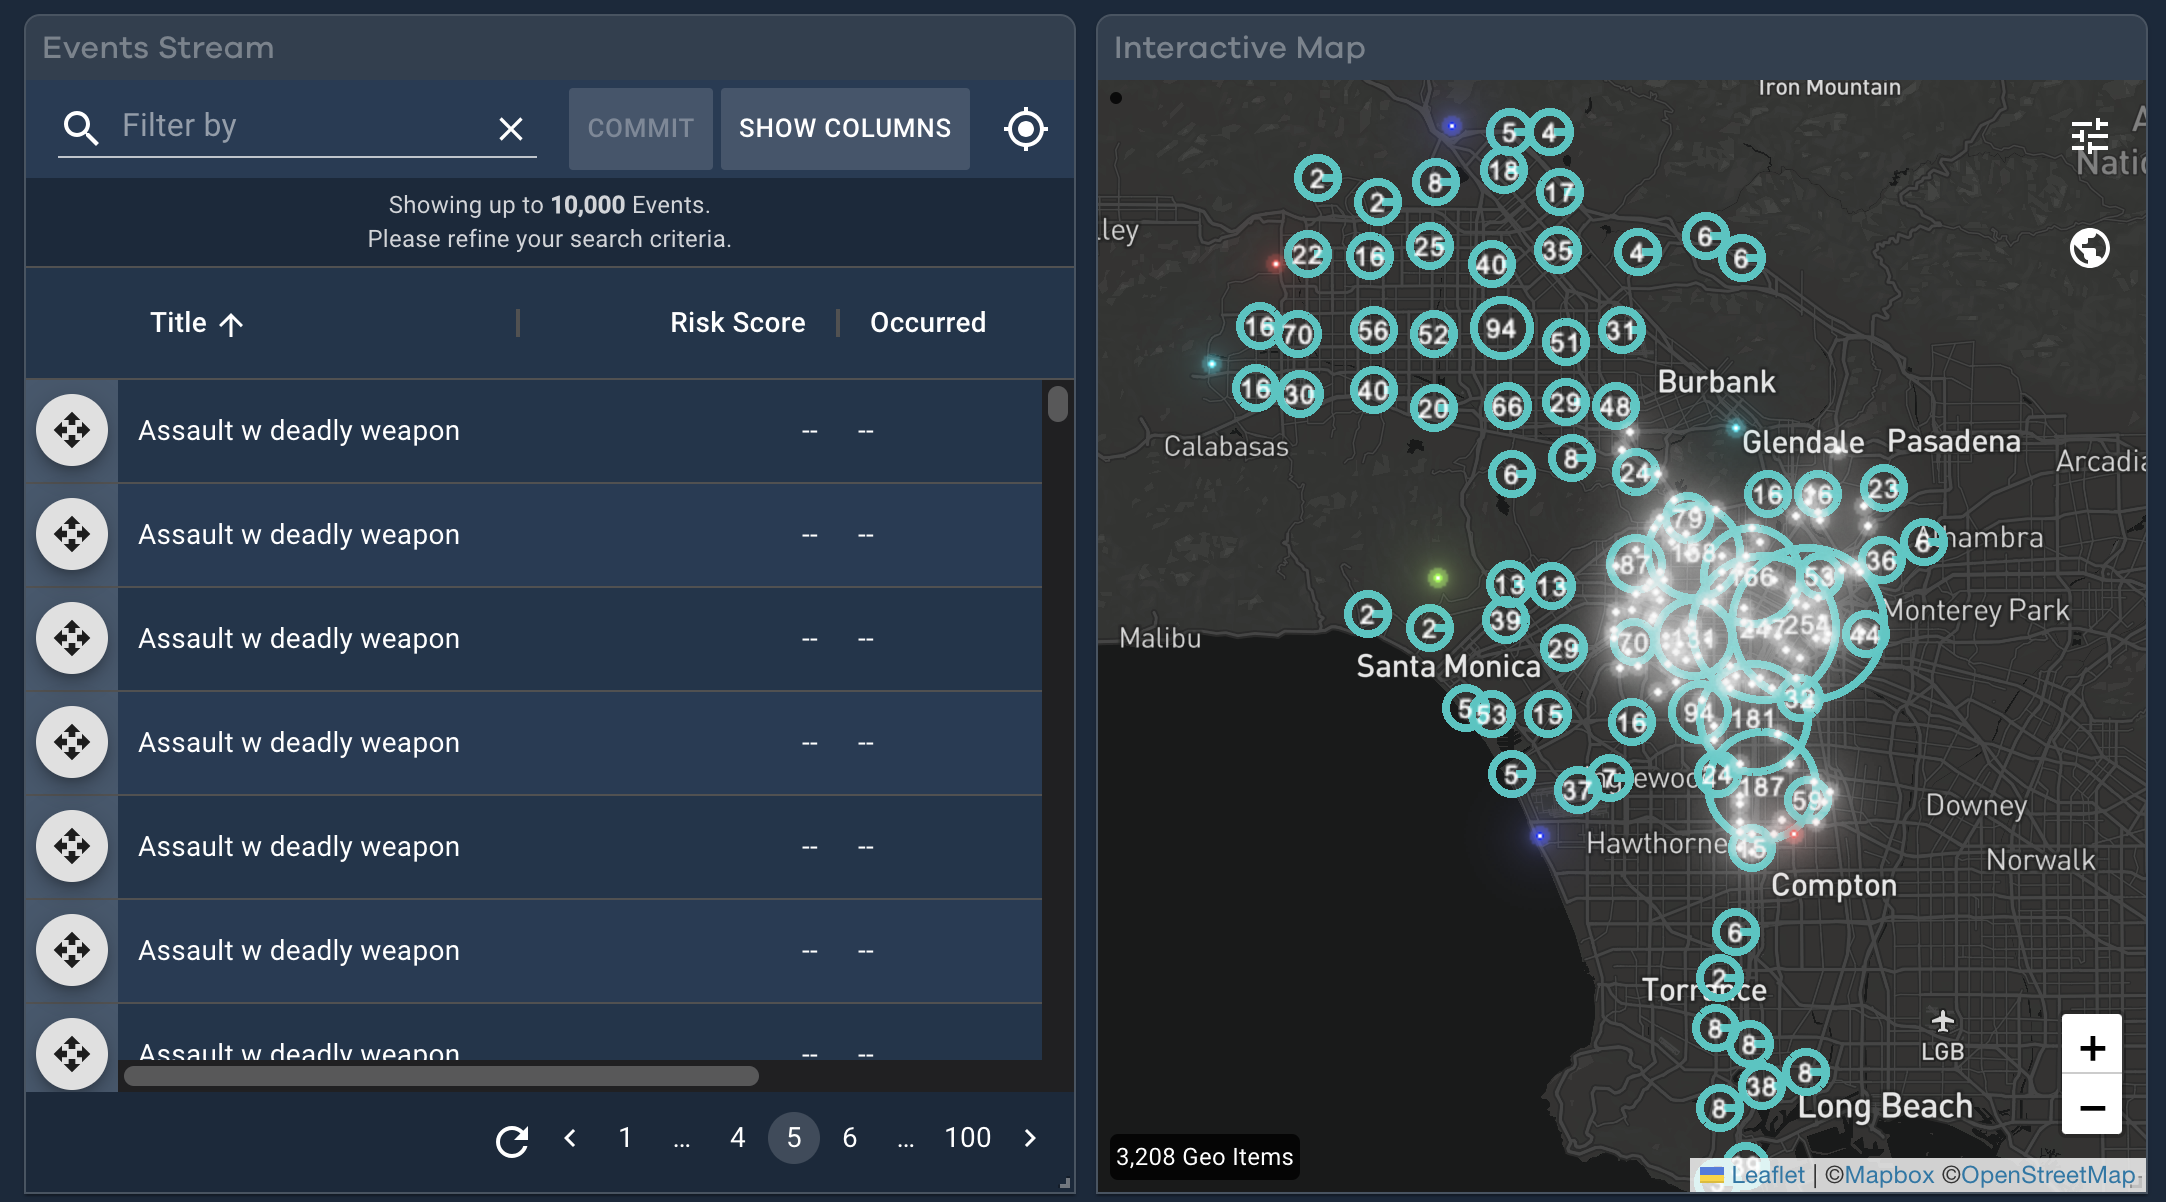This screenshot has height=1202, width=2166.
Task: Clear the filter with the X icon
Action: 511,128
